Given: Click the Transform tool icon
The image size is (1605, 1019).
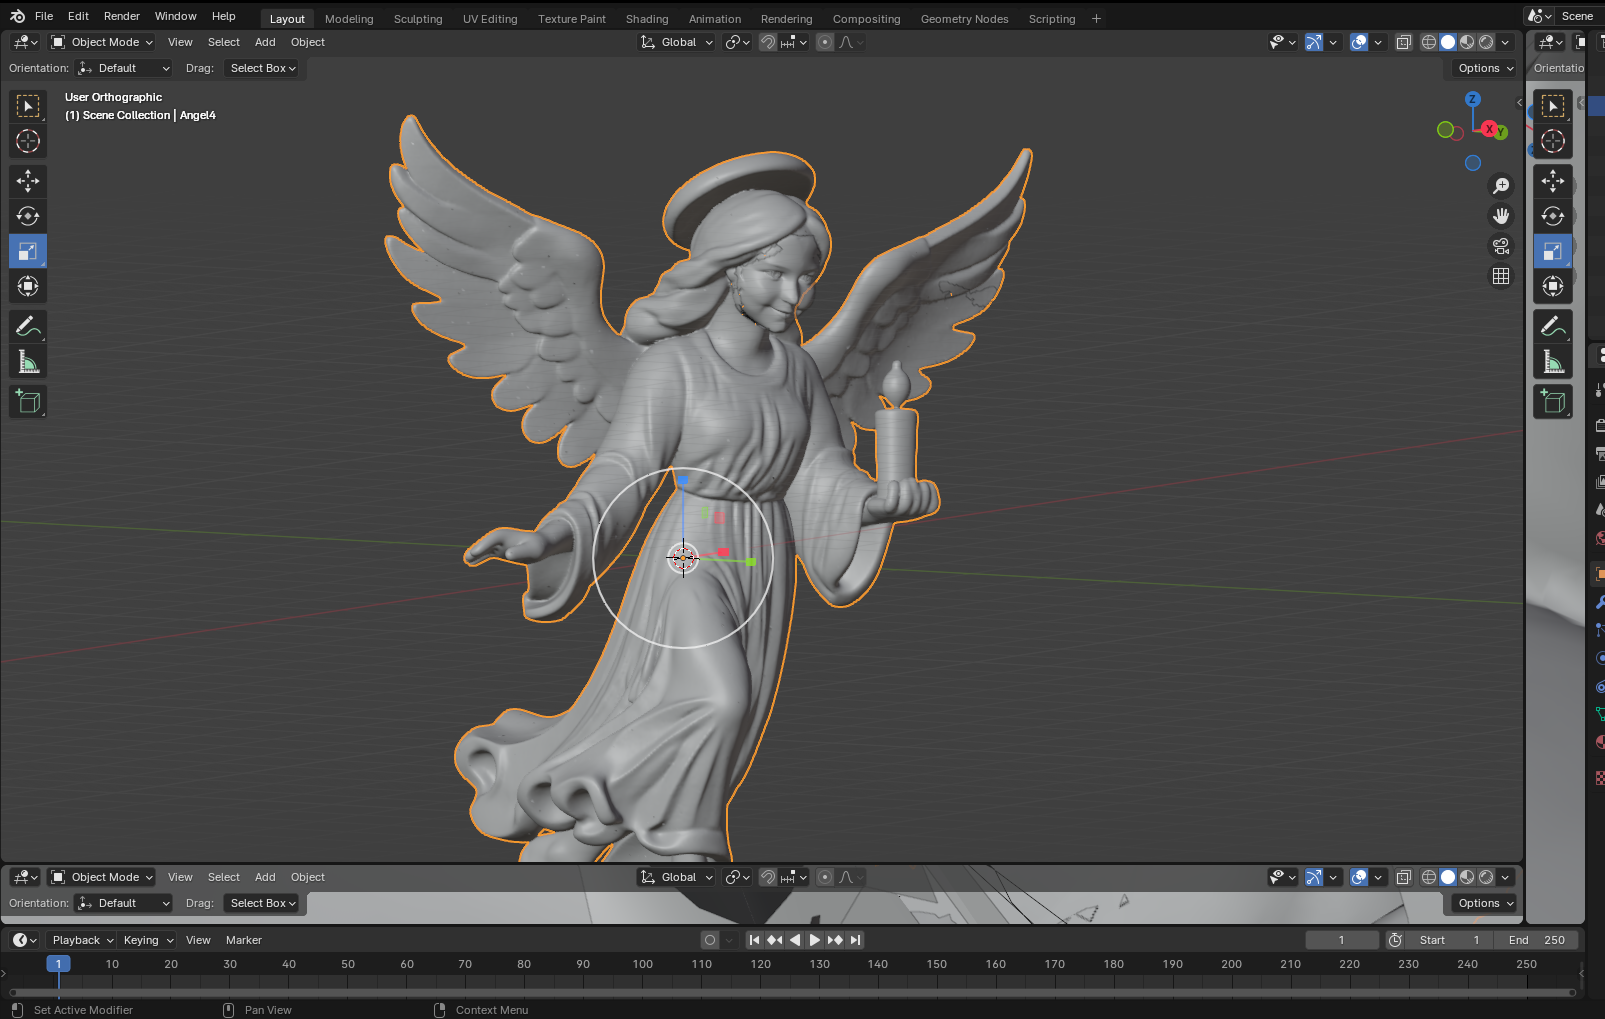Looking at the screenshot, I should tap(28, 287).
